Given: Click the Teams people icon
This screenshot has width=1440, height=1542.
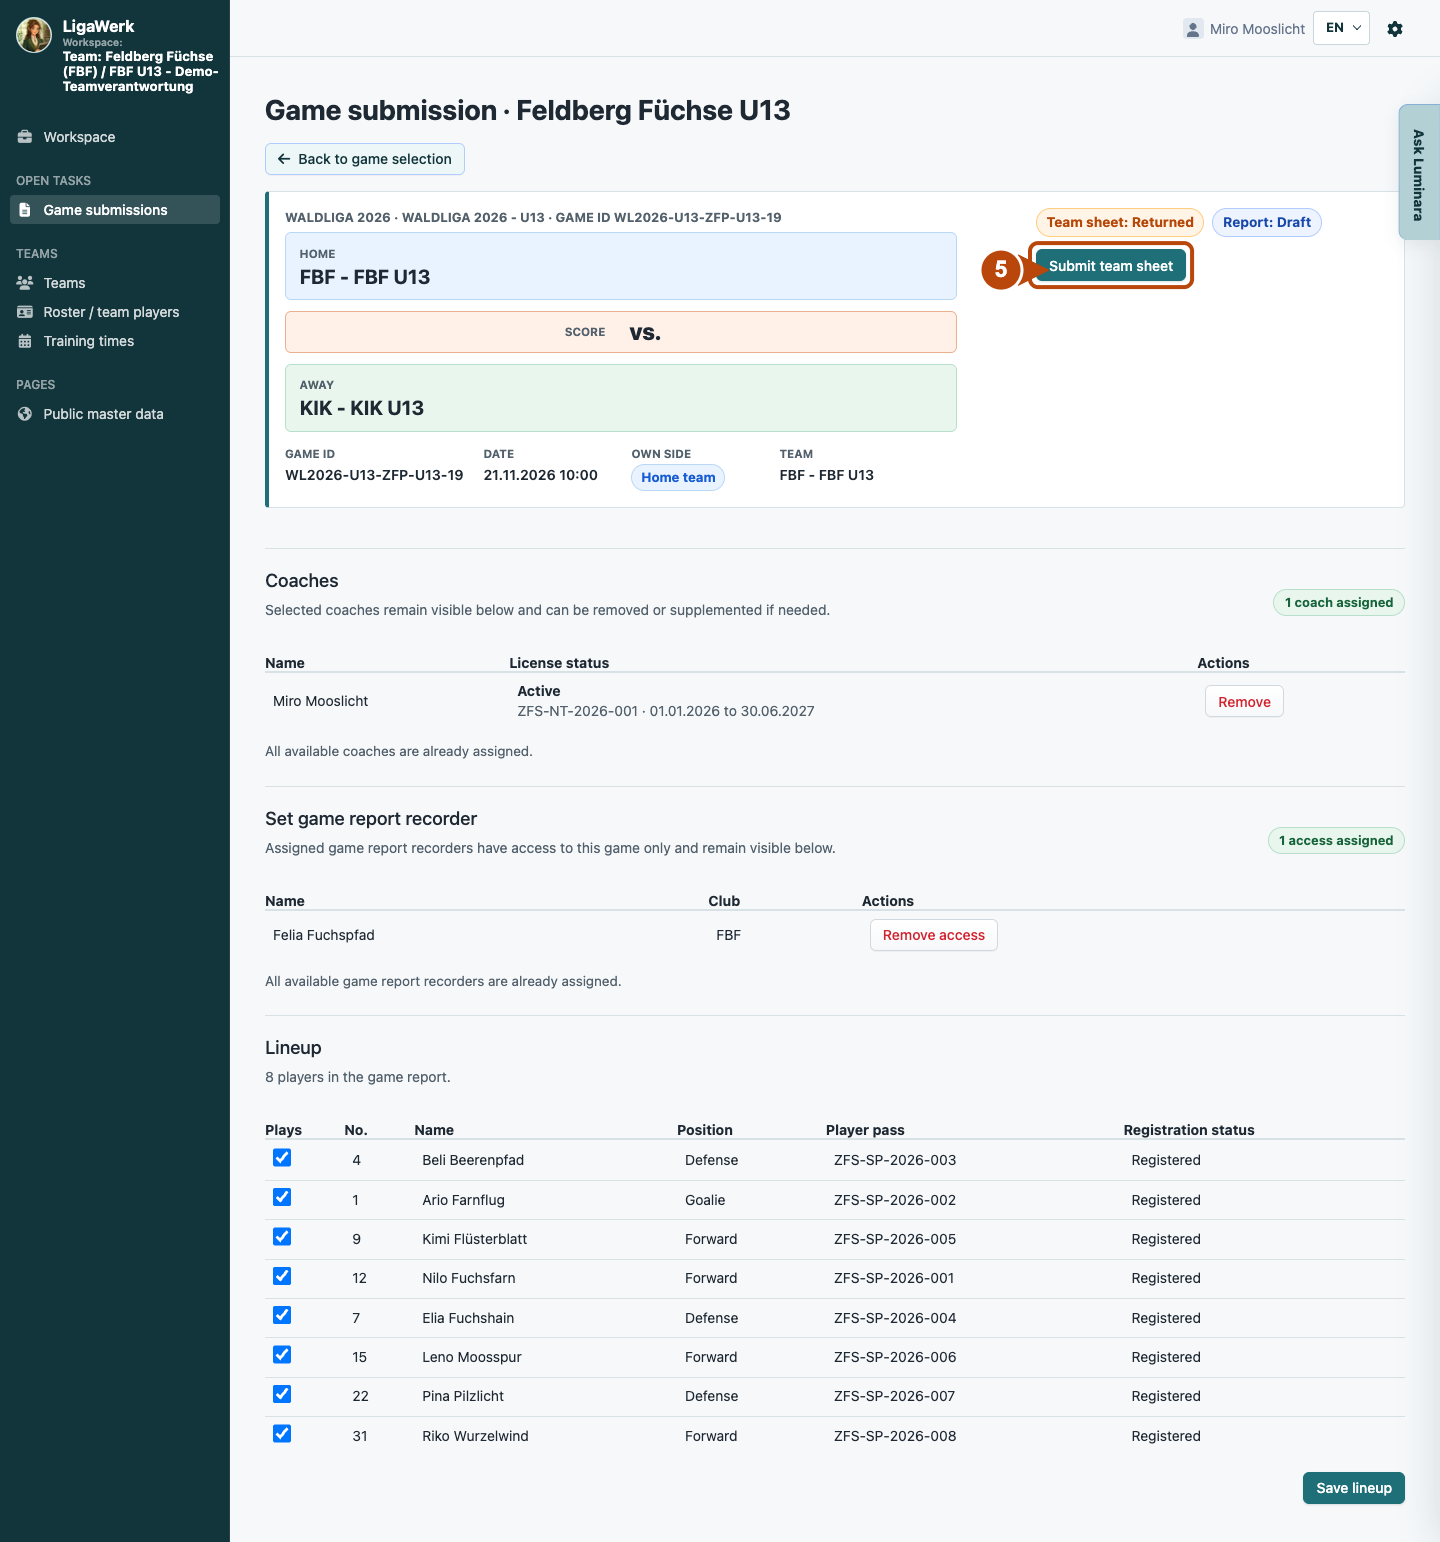Looking at the screenshot, I should (x=25, y=283).
